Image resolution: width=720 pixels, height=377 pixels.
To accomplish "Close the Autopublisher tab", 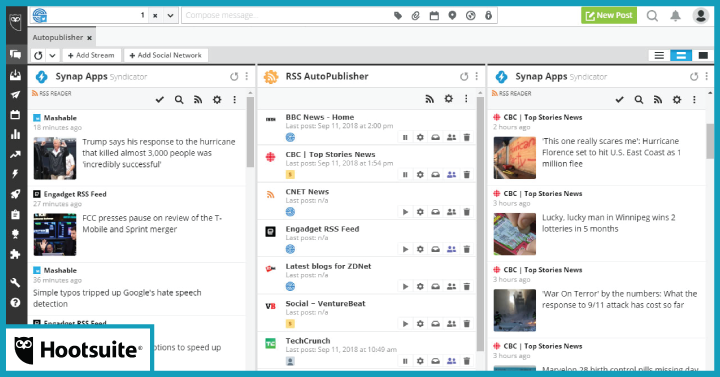I will pyautogui.click(x=90, y=38).
